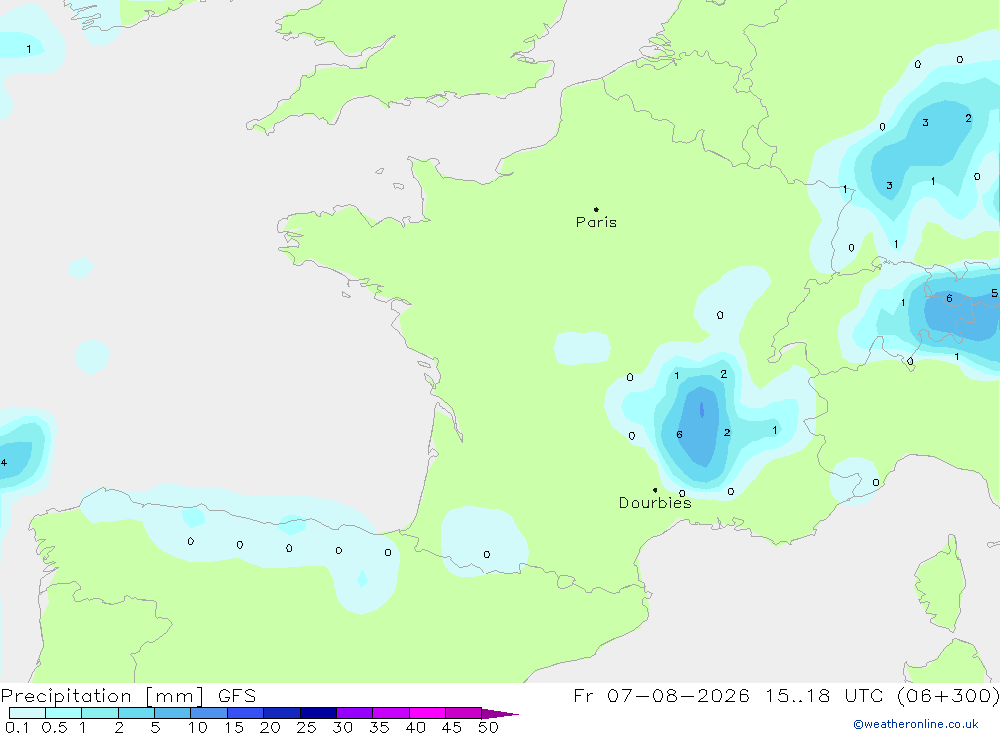Select the 1–2 mm legend color swatch
The image size is (1000, 733).
[x=100, y=713]
